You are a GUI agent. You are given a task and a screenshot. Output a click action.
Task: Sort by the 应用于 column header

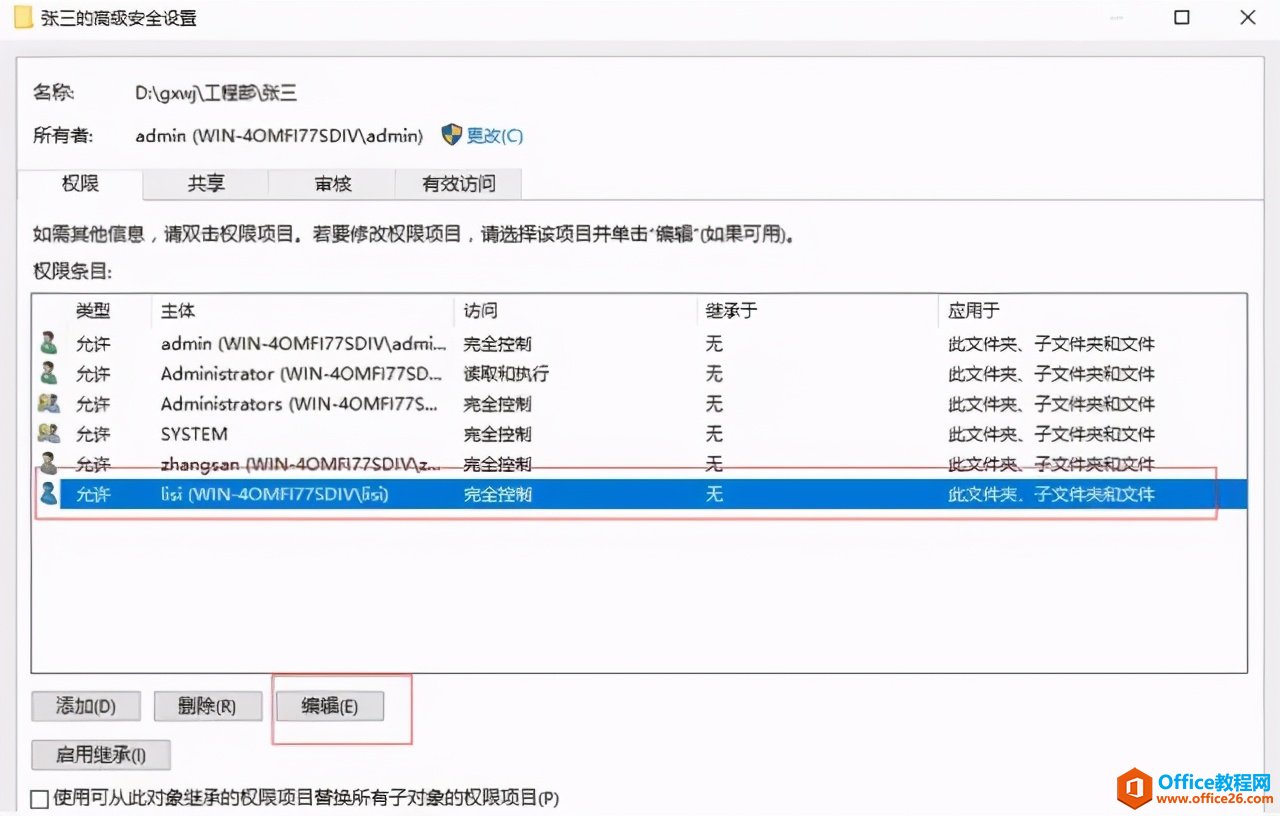(1092, 311)
